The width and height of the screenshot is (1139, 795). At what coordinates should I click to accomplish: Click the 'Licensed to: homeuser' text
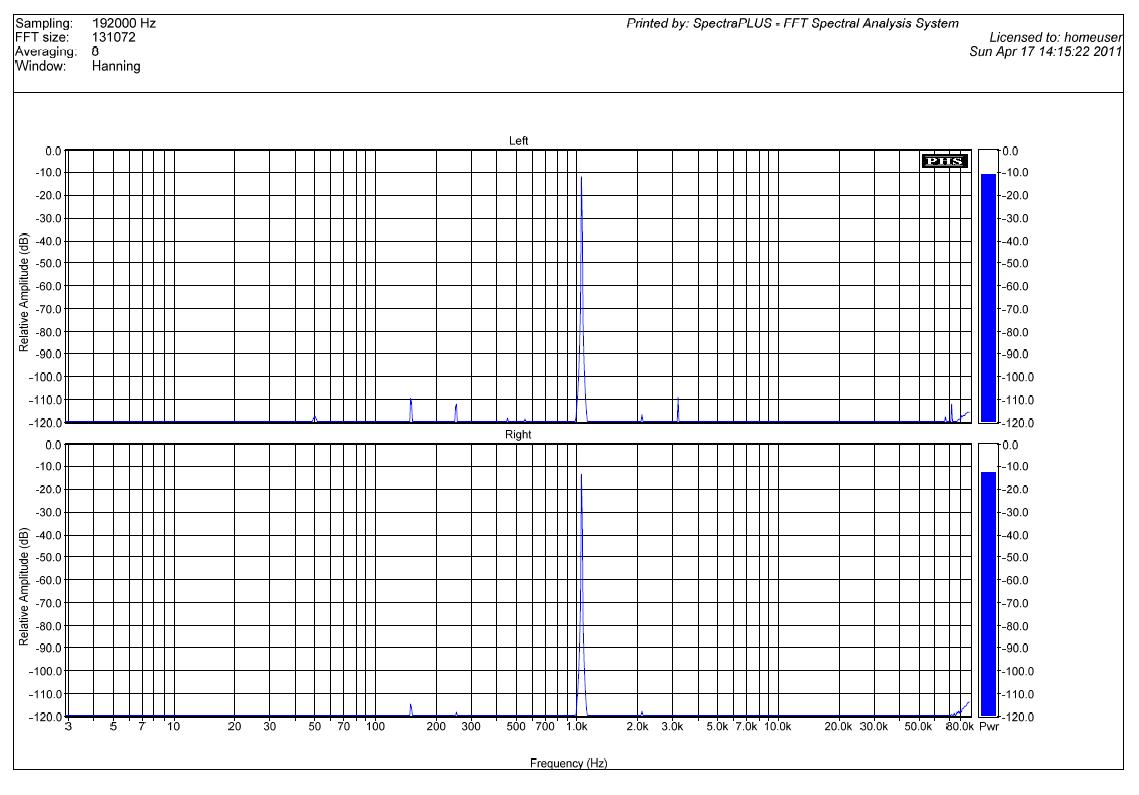pyautogui.click(x=1055, y=37)
